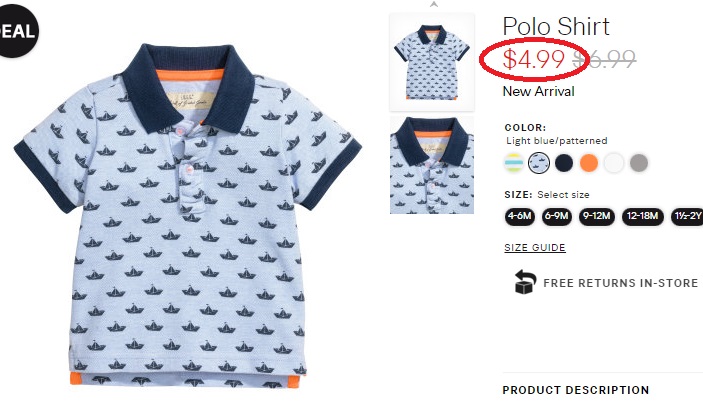This screenshot has width=703, height=411.
Task: Pick the dark navy color swatch
Action: (x=564, y=162)
